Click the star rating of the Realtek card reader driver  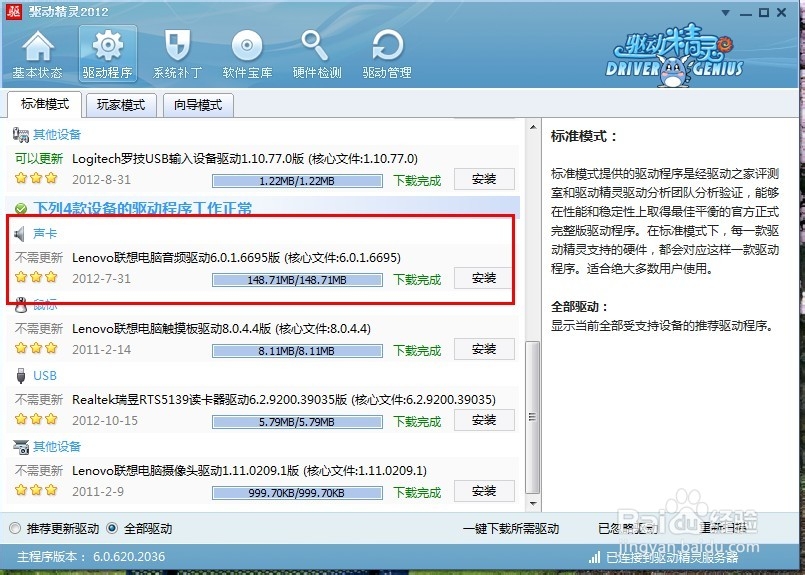(36, 419)
